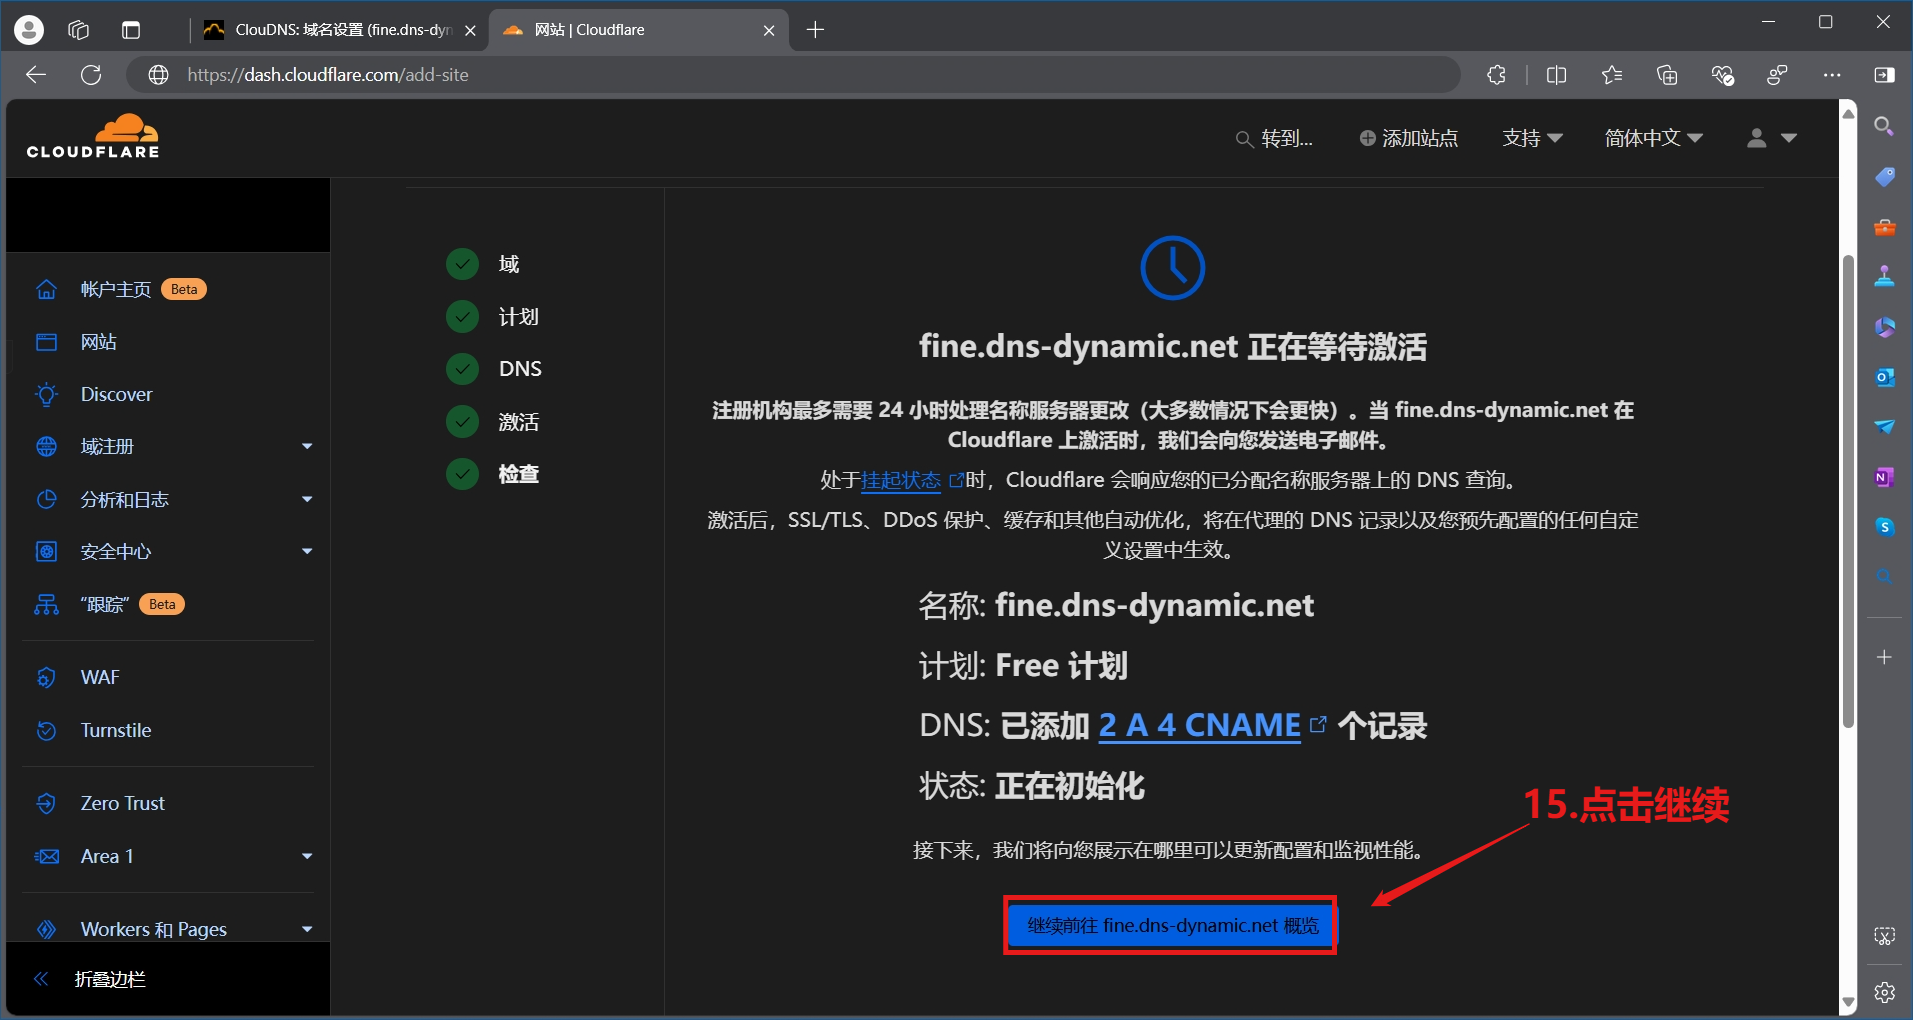Image resolution: width=1913 pixels, height=1020 pixels.
Task: Click the 安全中心 icon
Action: point(46,551)
